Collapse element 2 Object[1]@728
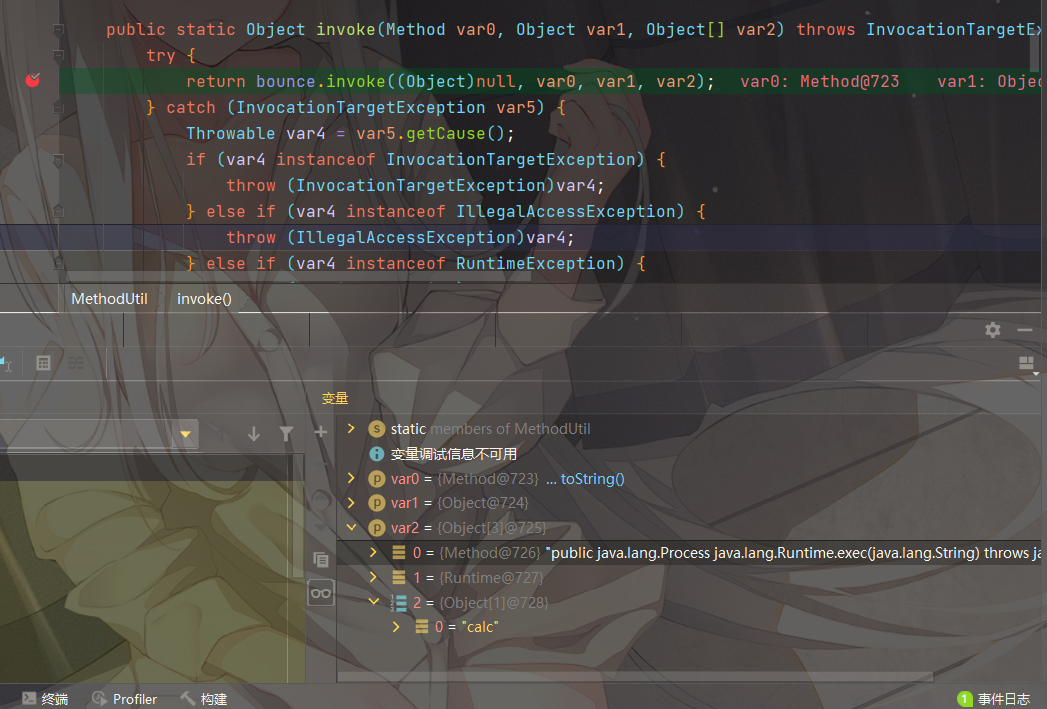1047x709 pixels. pyautogui.click(x=373, y=602)
